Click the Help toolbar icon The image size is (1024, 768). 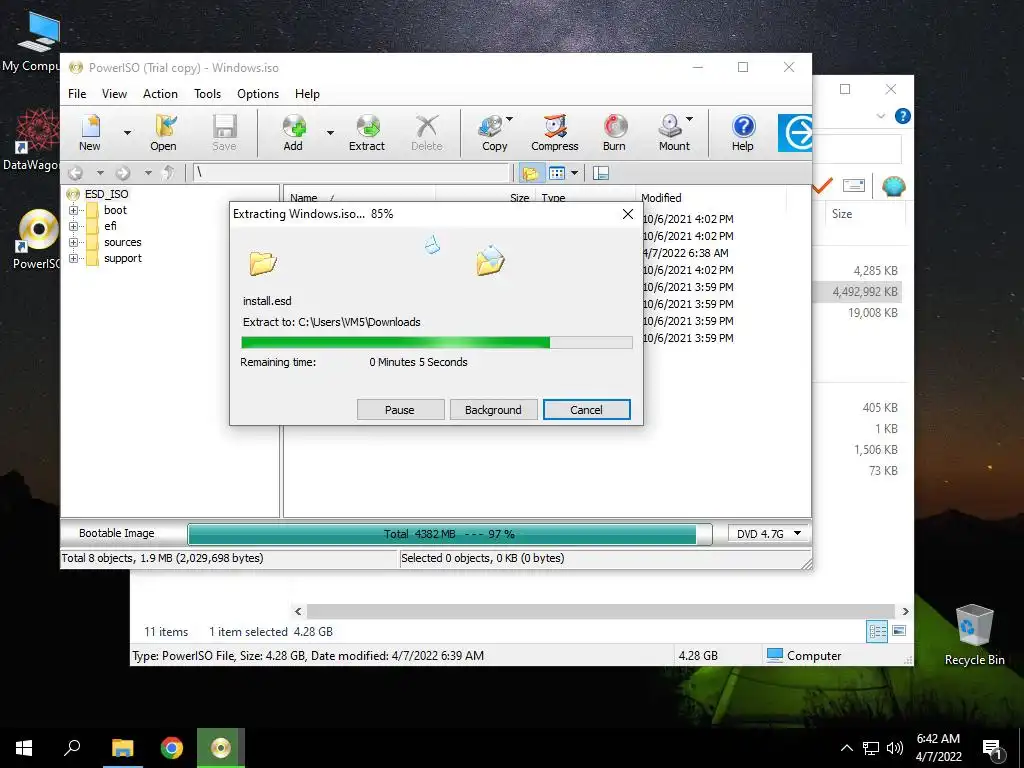(x=743, y=133)
